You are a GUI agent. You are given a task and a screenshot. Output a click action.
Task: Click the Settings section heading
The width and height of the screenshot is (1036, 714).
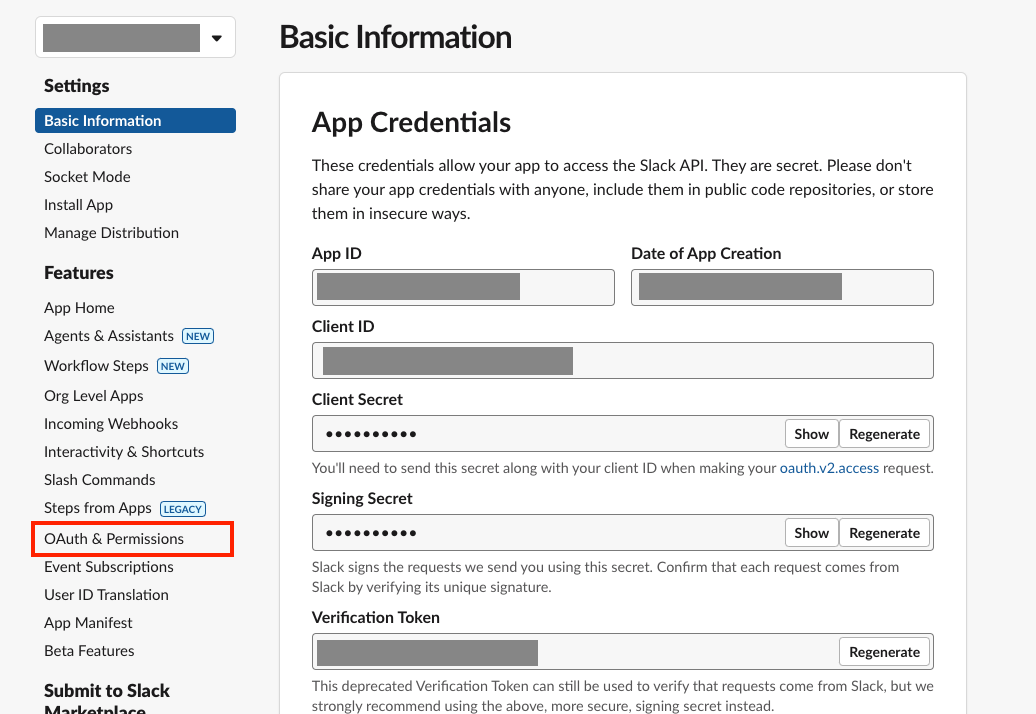point(77,86)
